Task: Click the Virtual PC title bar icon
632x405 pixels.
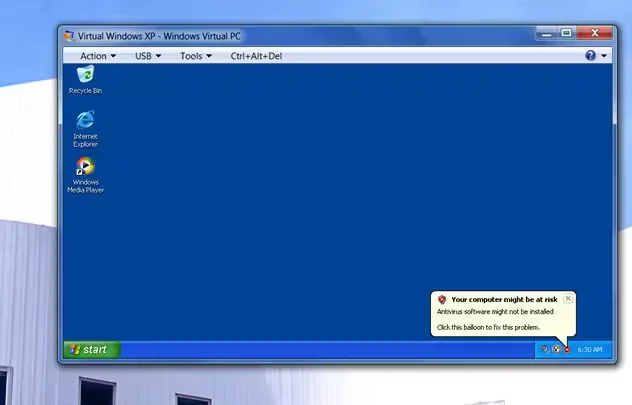Action: [69, 36]
